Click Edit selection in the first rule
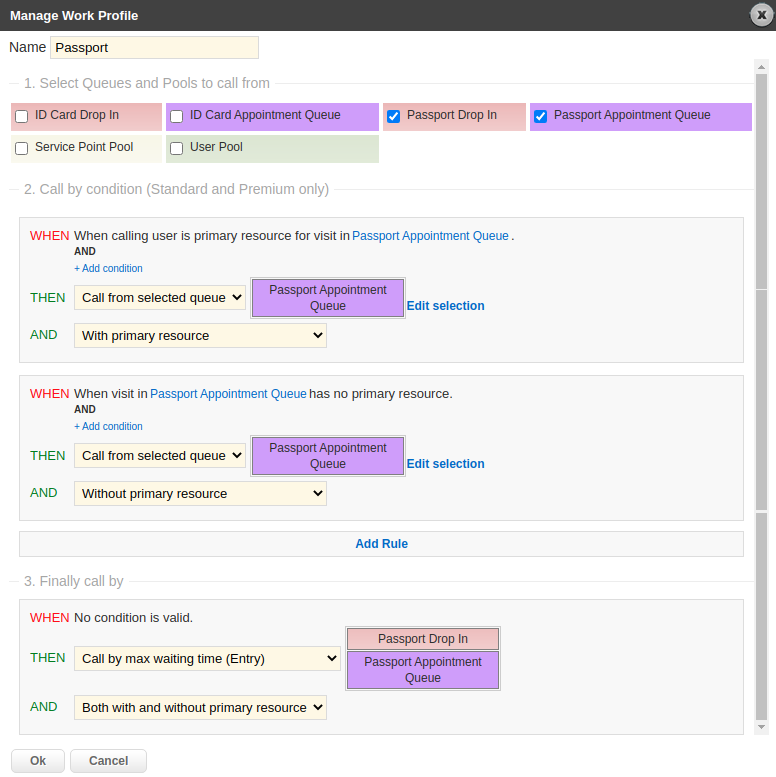Screen dimensions: 776x777 445,306
